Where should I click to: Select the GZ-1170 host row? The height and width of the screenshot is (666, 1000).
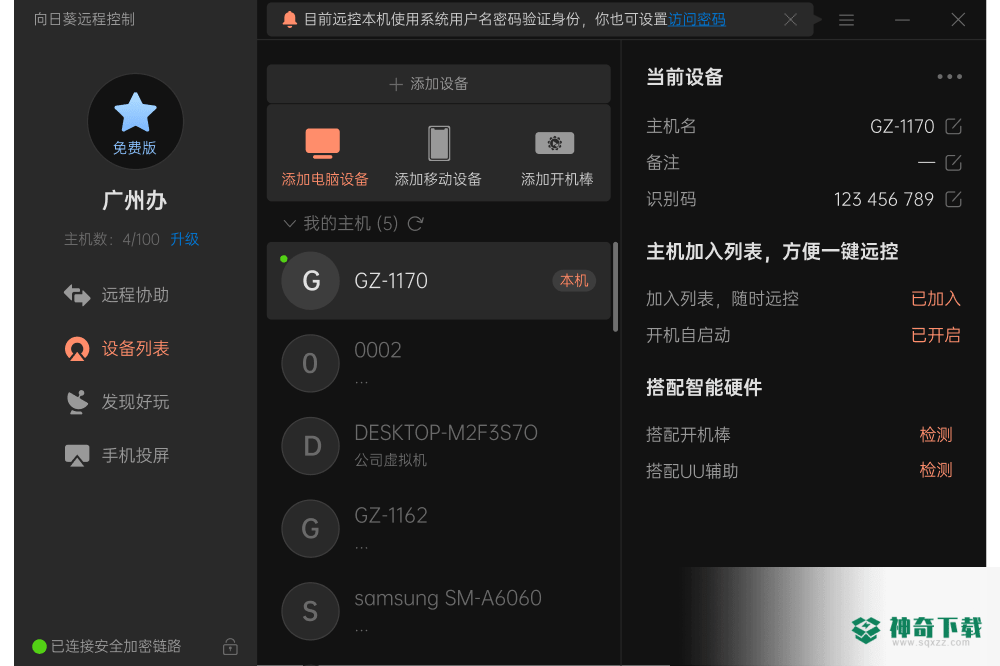click(439, 281)
